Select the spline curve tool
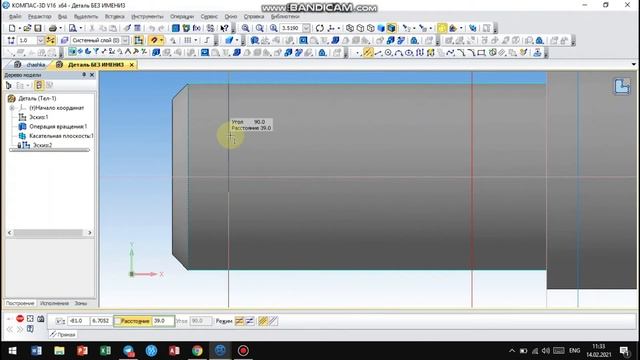 pyautogui.click(x=450, y=53)
